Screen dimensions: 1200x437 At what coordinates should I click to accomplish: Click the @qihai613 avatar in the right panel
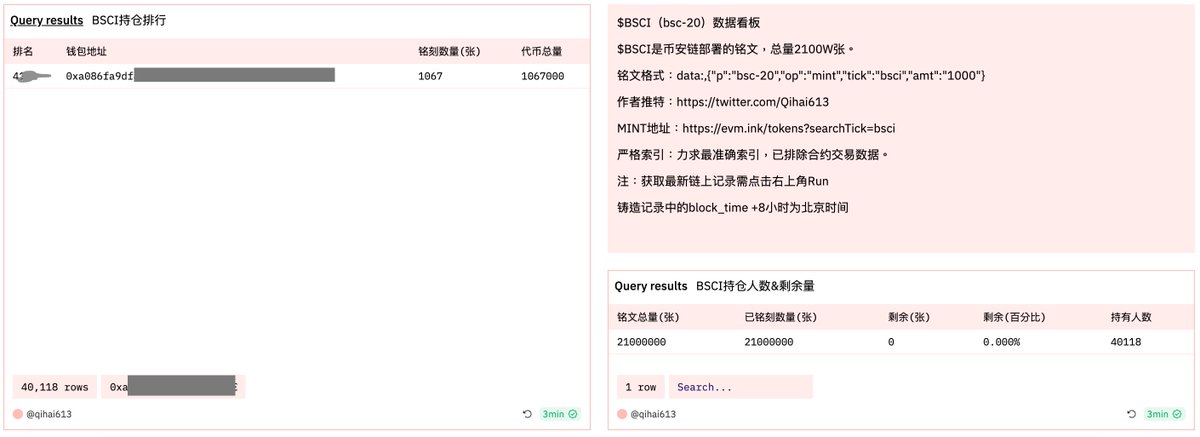point(622,414)
